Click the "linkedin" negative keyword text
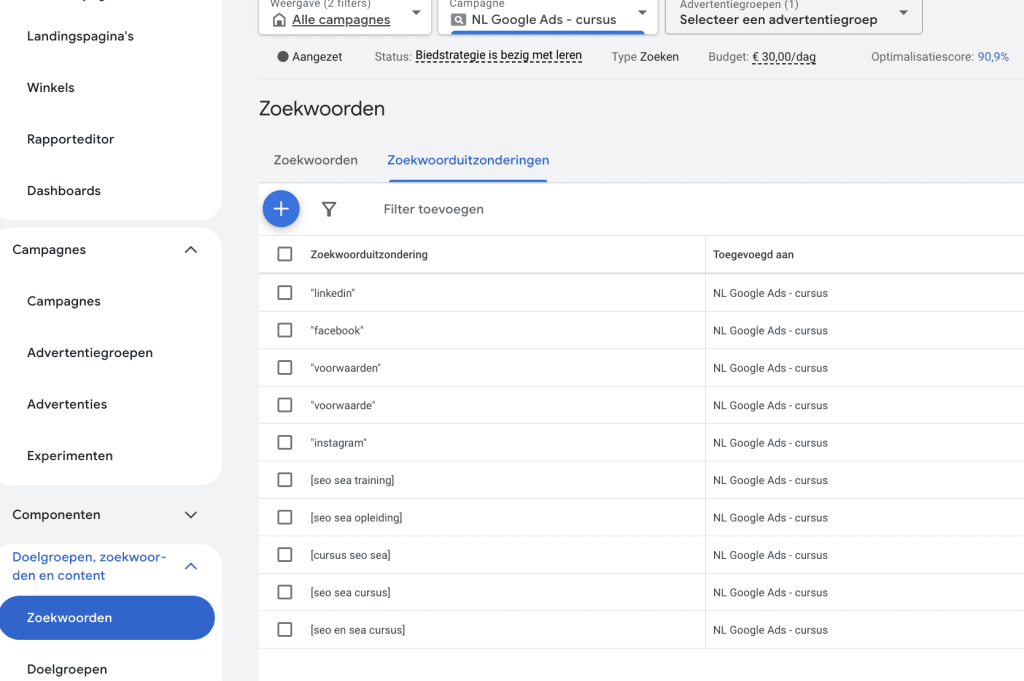The image size is (1024, 681). pyautogui.click(x=332, y=293)
